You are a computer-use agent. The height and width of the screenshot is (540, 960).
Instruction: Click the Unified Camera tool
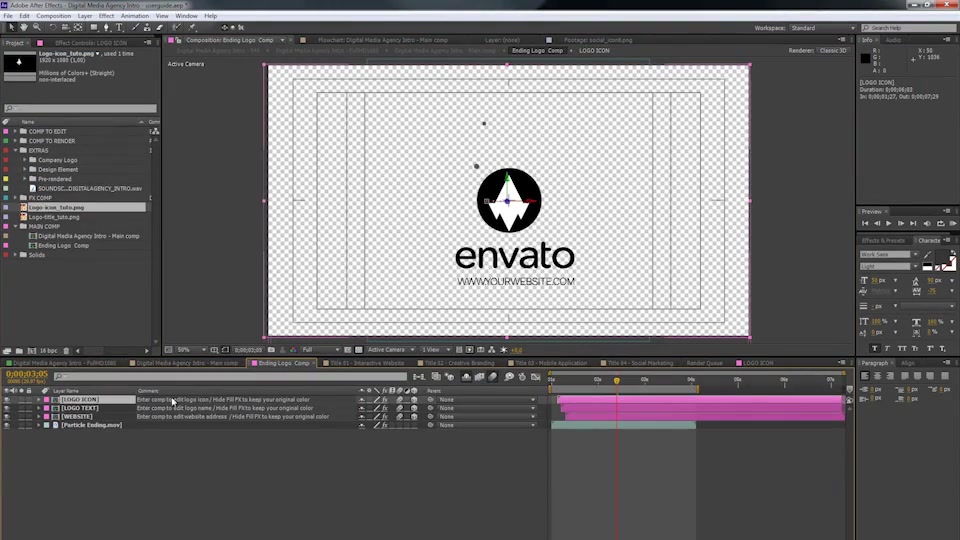point(65,28)
